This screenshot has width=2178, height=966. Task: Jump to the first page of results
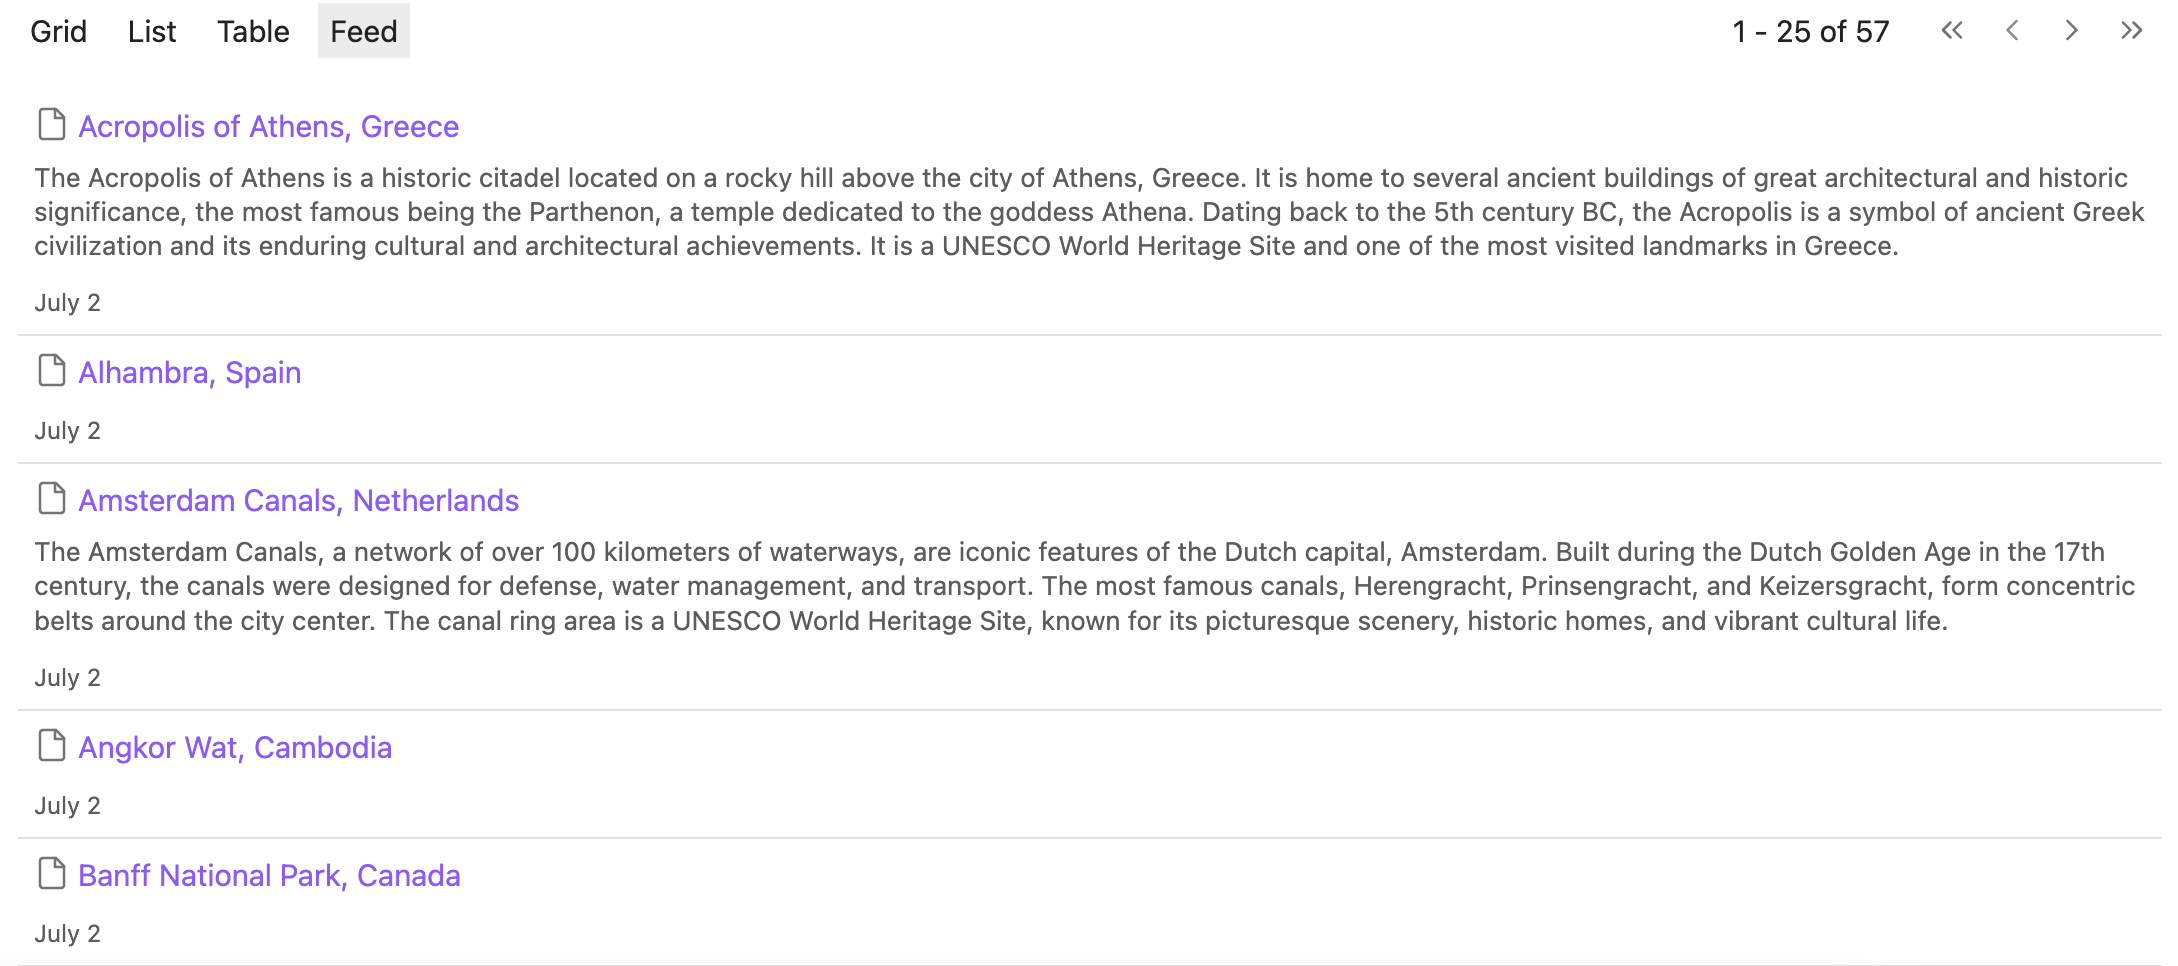[1951, 31]
